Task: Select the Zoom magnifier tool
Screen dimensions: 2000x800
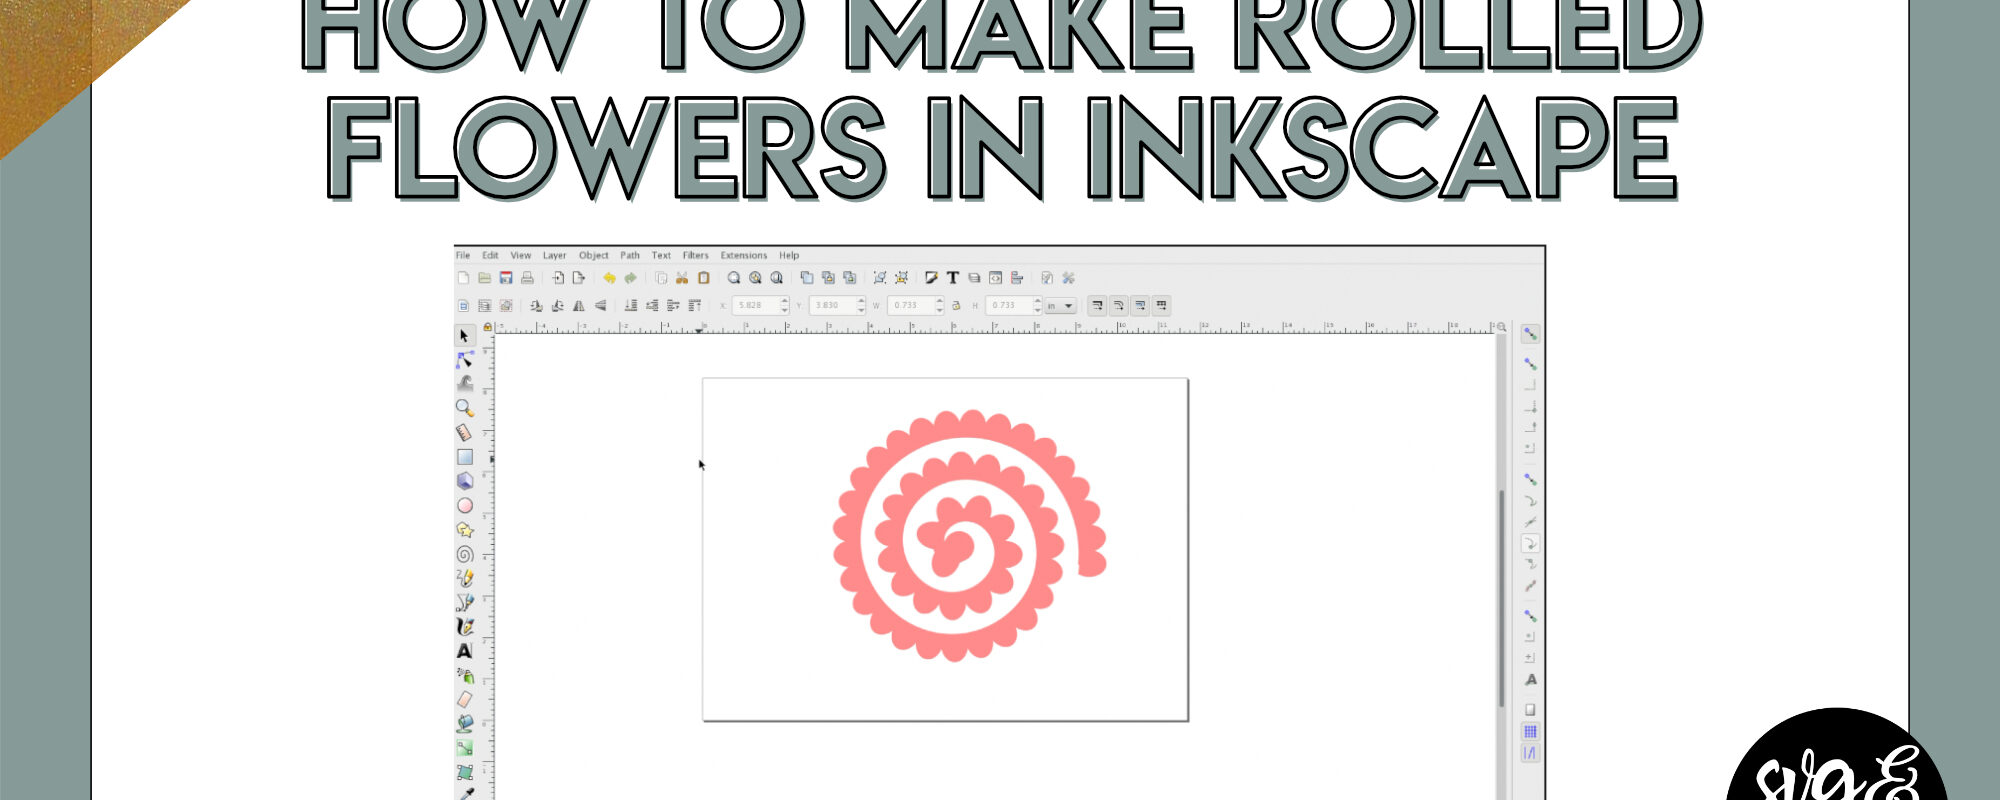Action: (x=464, y=408)
